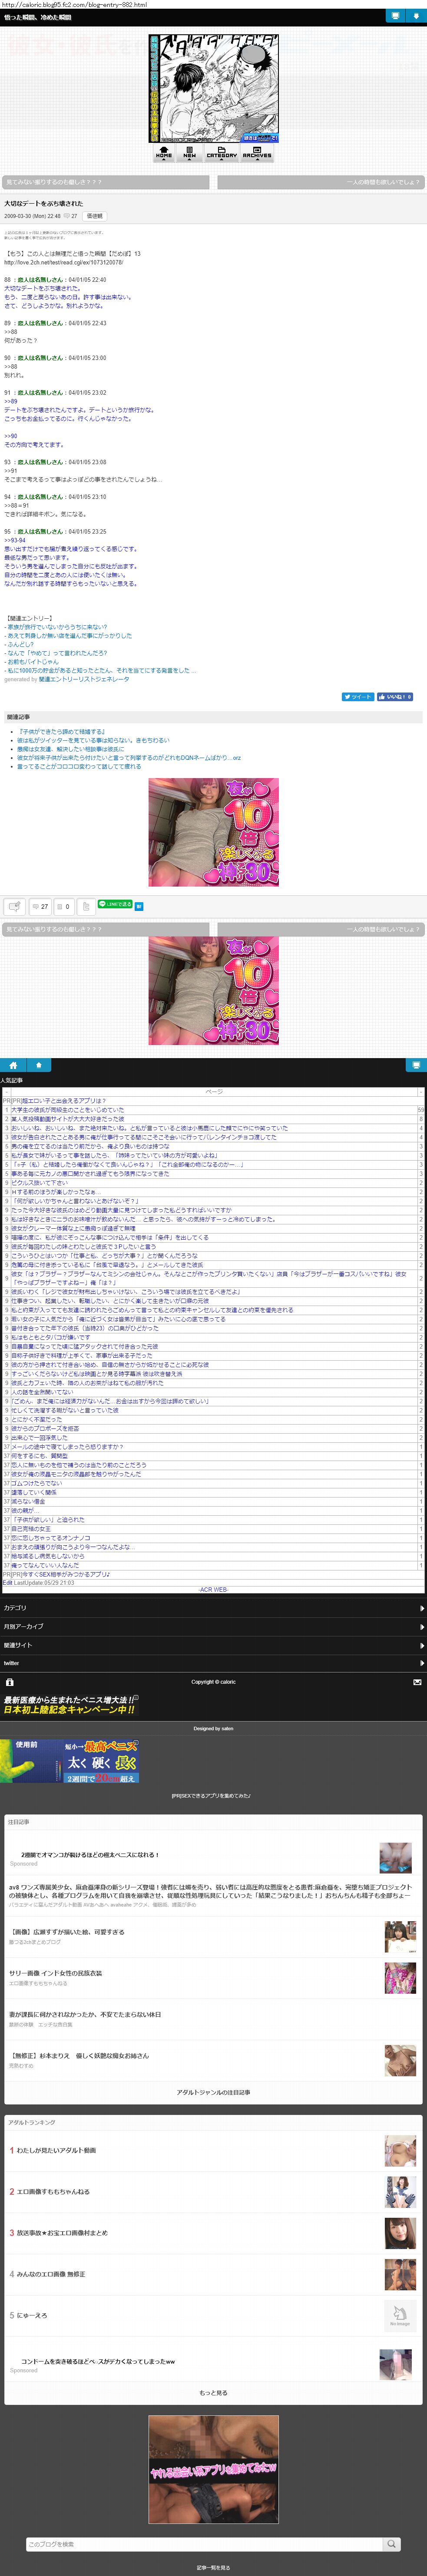Click the HOME navigation icon
The image size is (427, 2576).
164,153
